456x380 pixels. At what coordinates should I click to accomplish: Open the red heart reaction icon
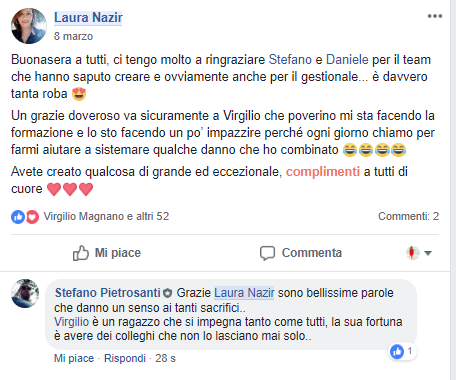[x=32, y=217]
